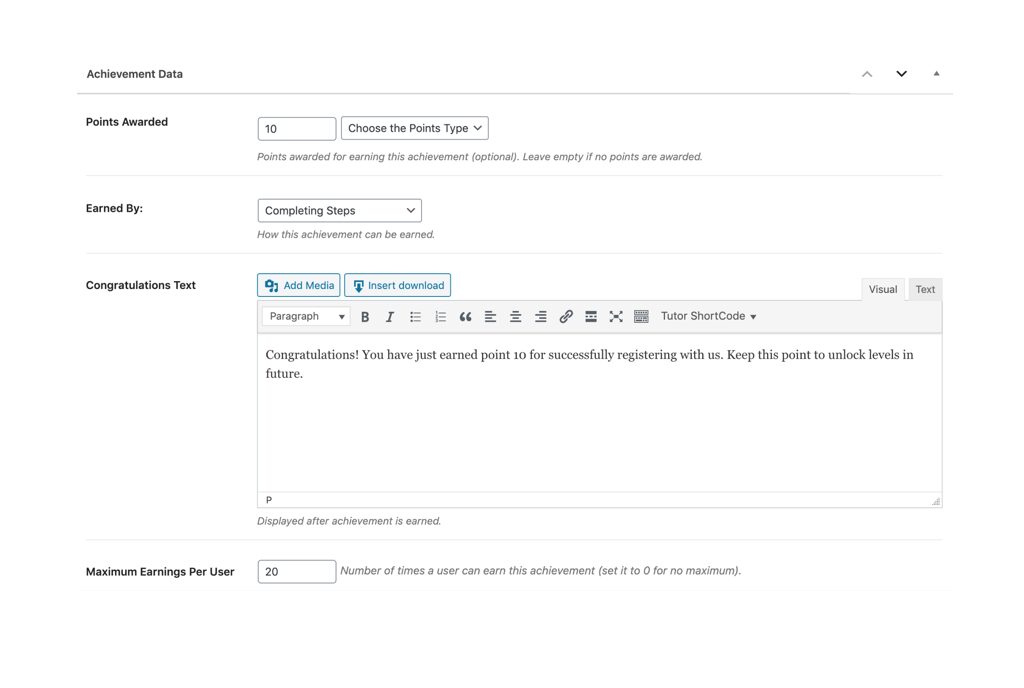Insert the Read More tag
The image size is (1024, 688).
coord(591,316)
